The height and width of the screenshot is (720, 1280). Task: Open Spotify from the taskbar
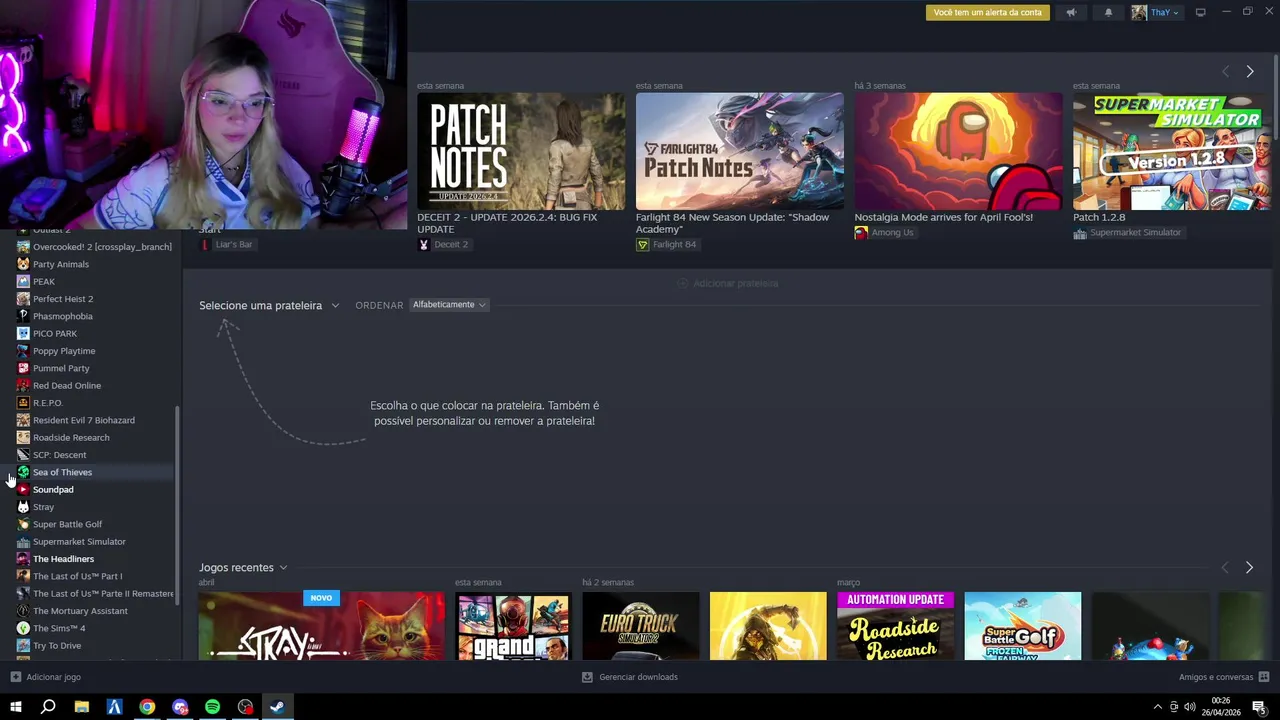point(212,707)
